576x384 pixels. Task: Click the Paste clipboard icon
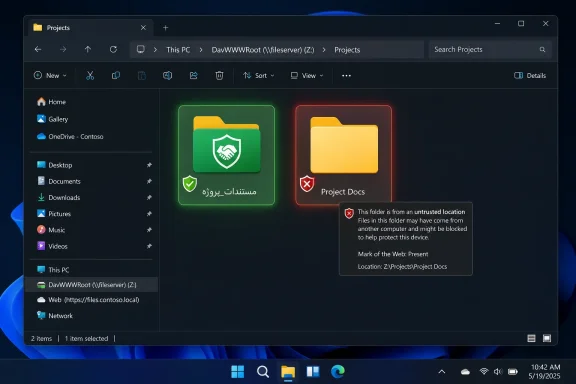141,75
